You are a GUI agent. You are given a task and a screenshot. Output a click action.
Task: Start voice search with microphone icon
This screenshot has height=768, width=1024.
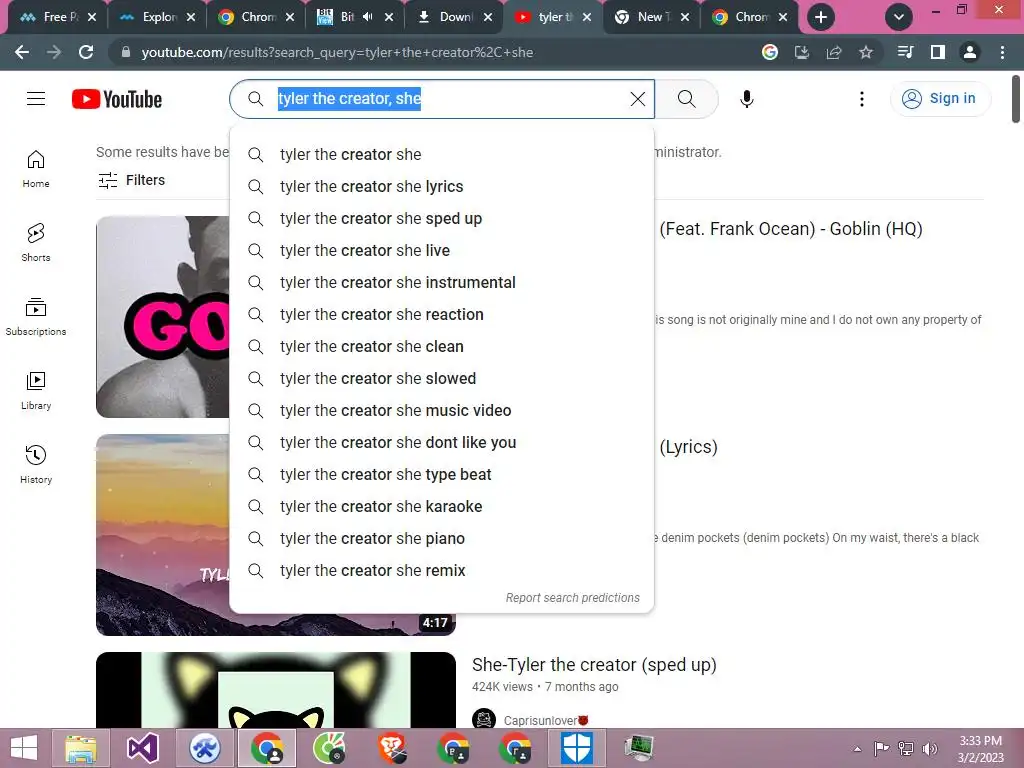746,99
